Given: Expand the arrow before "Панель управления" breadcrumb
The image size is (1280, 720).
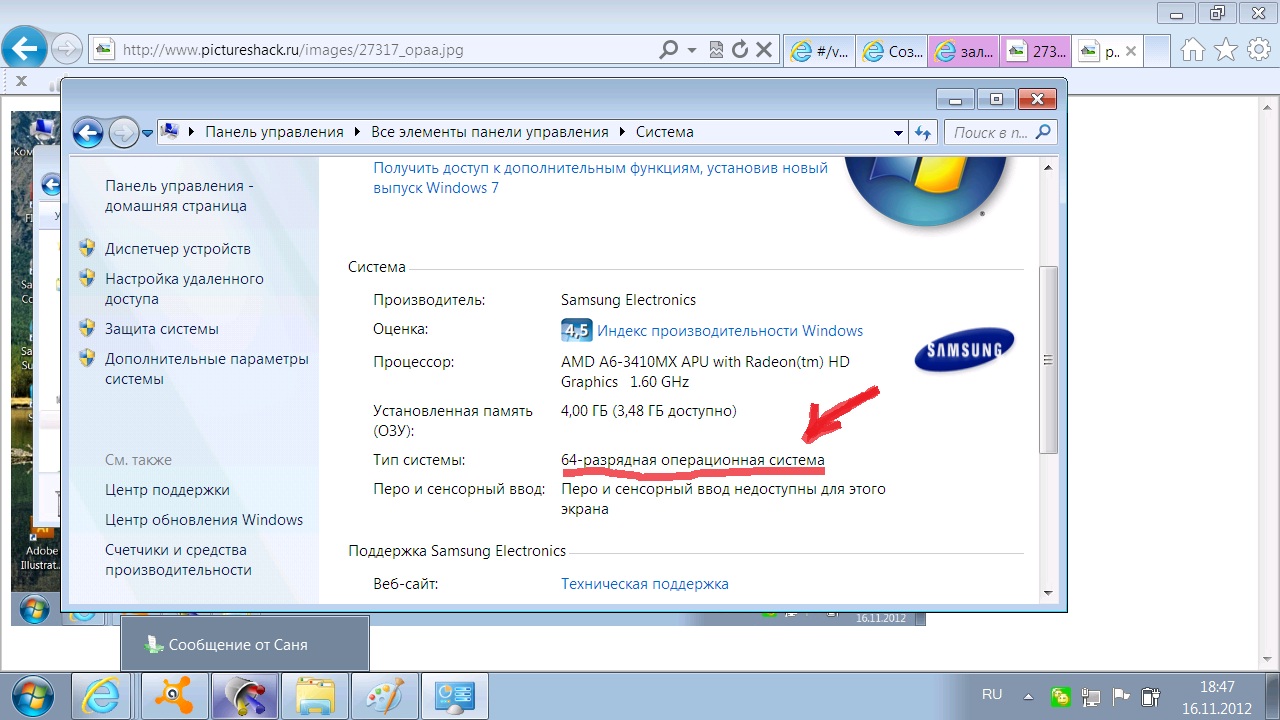Looking at the screenshot, I should coord(193,132).
